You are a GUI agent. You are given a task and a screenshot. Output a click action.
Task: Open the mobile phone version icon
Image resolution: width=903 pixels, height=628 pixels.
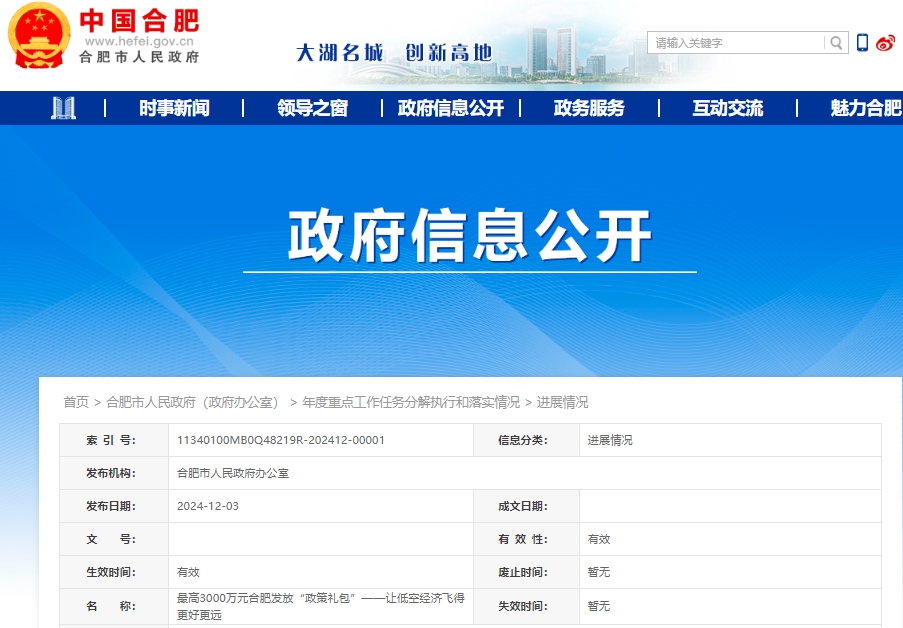862,43
